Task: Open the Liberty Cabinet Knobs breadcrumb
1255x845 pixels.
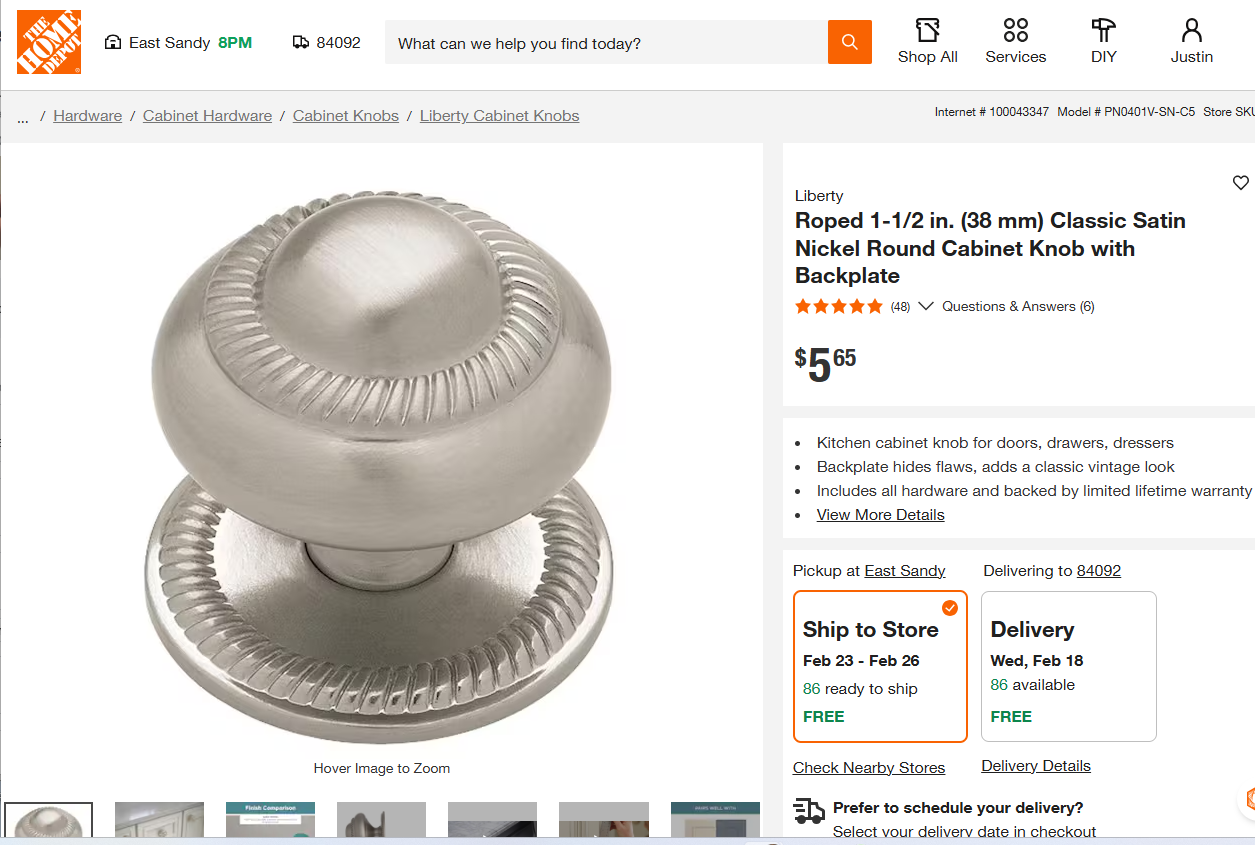Action: point(499,115)
